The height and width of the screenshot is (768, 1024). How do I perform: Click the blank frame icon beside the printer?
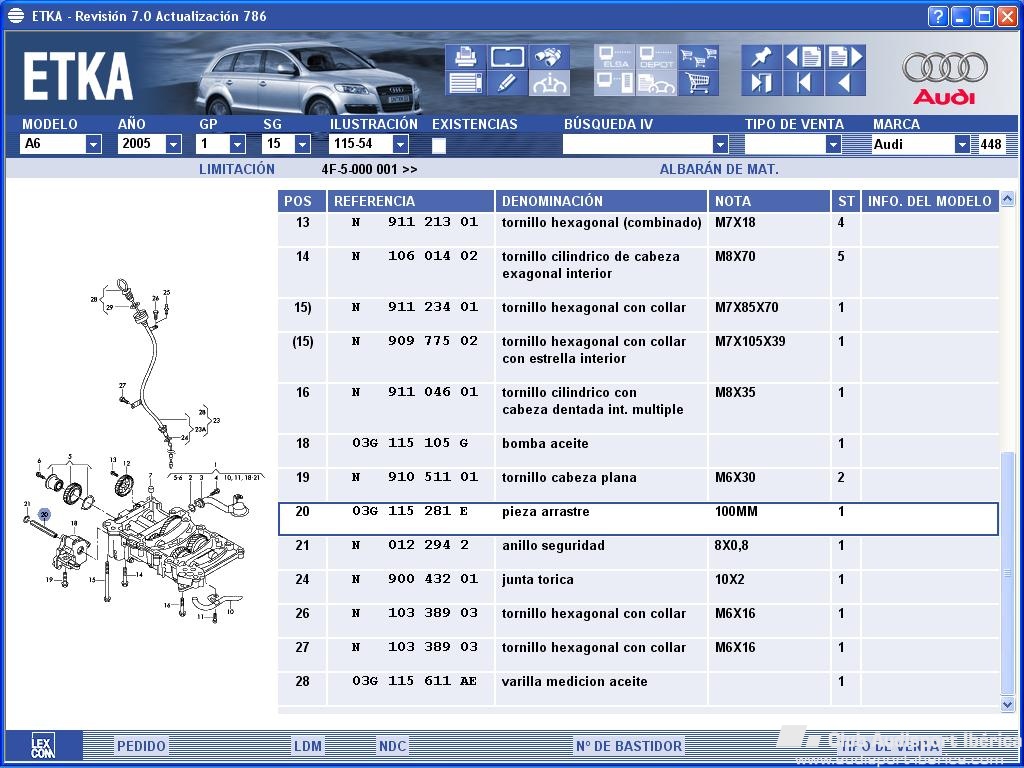(x=507, y=57)
